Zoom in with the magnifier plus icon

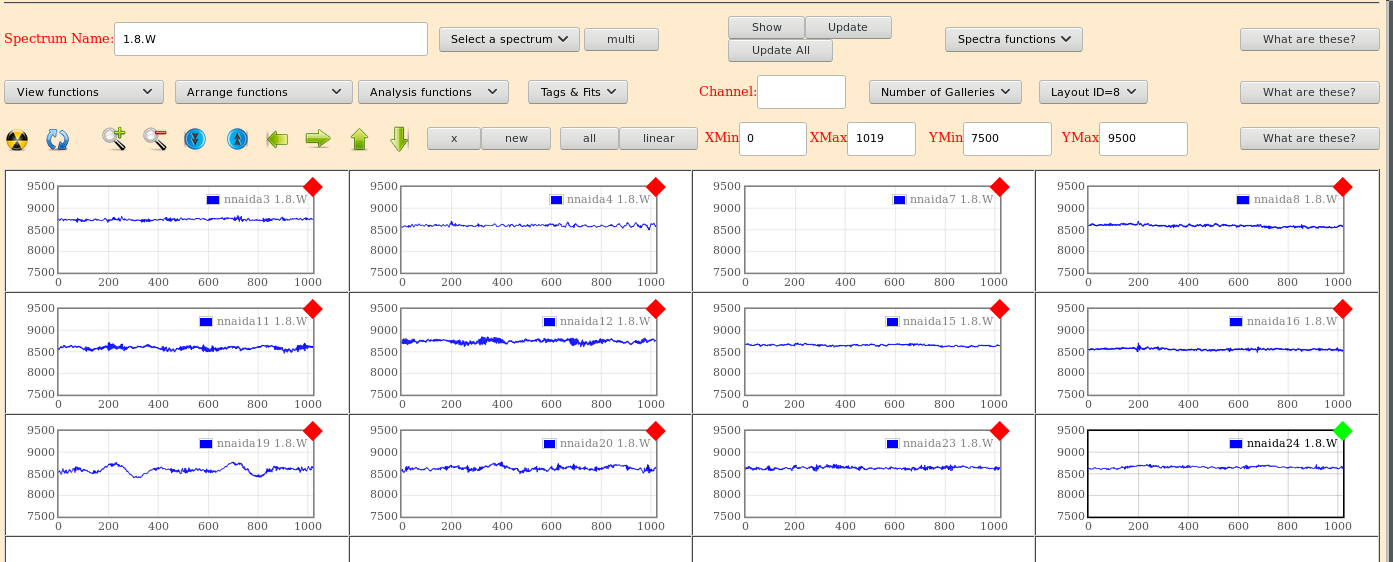pyautogui.click(x=114, y=139)
